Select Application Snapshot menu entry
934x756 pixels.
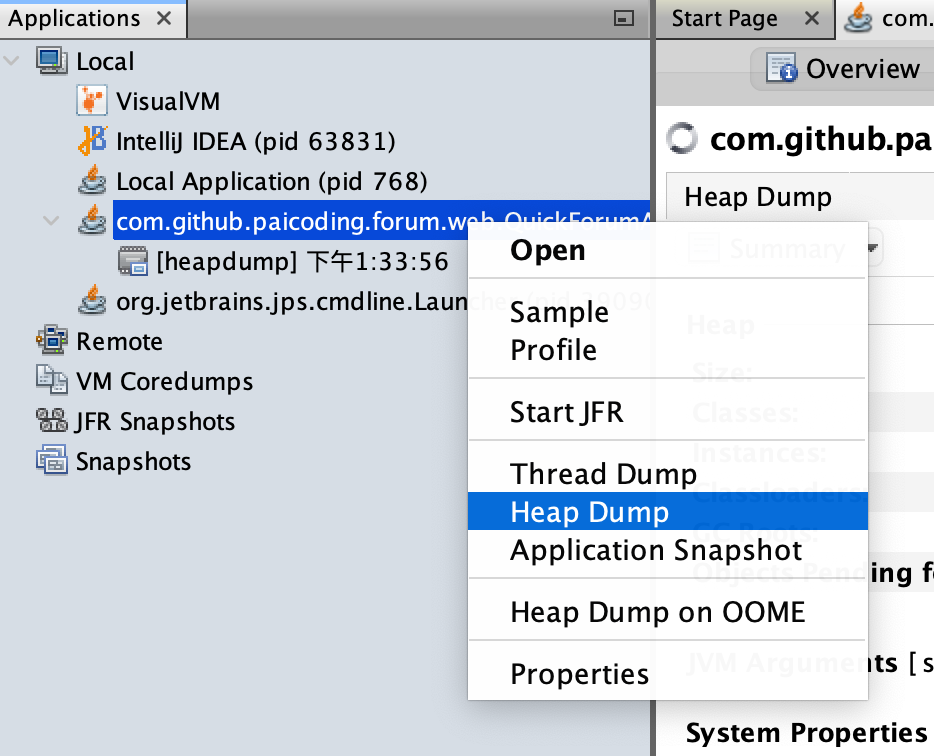tap(656, 550)
